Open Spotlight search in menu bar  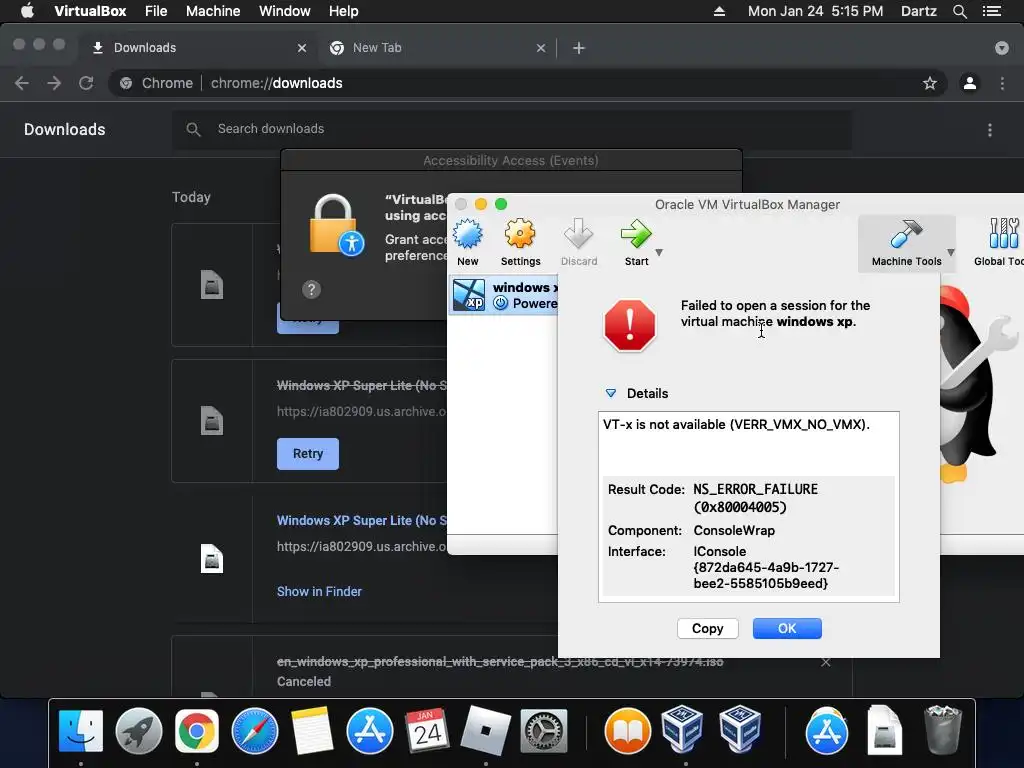[959, 11]
